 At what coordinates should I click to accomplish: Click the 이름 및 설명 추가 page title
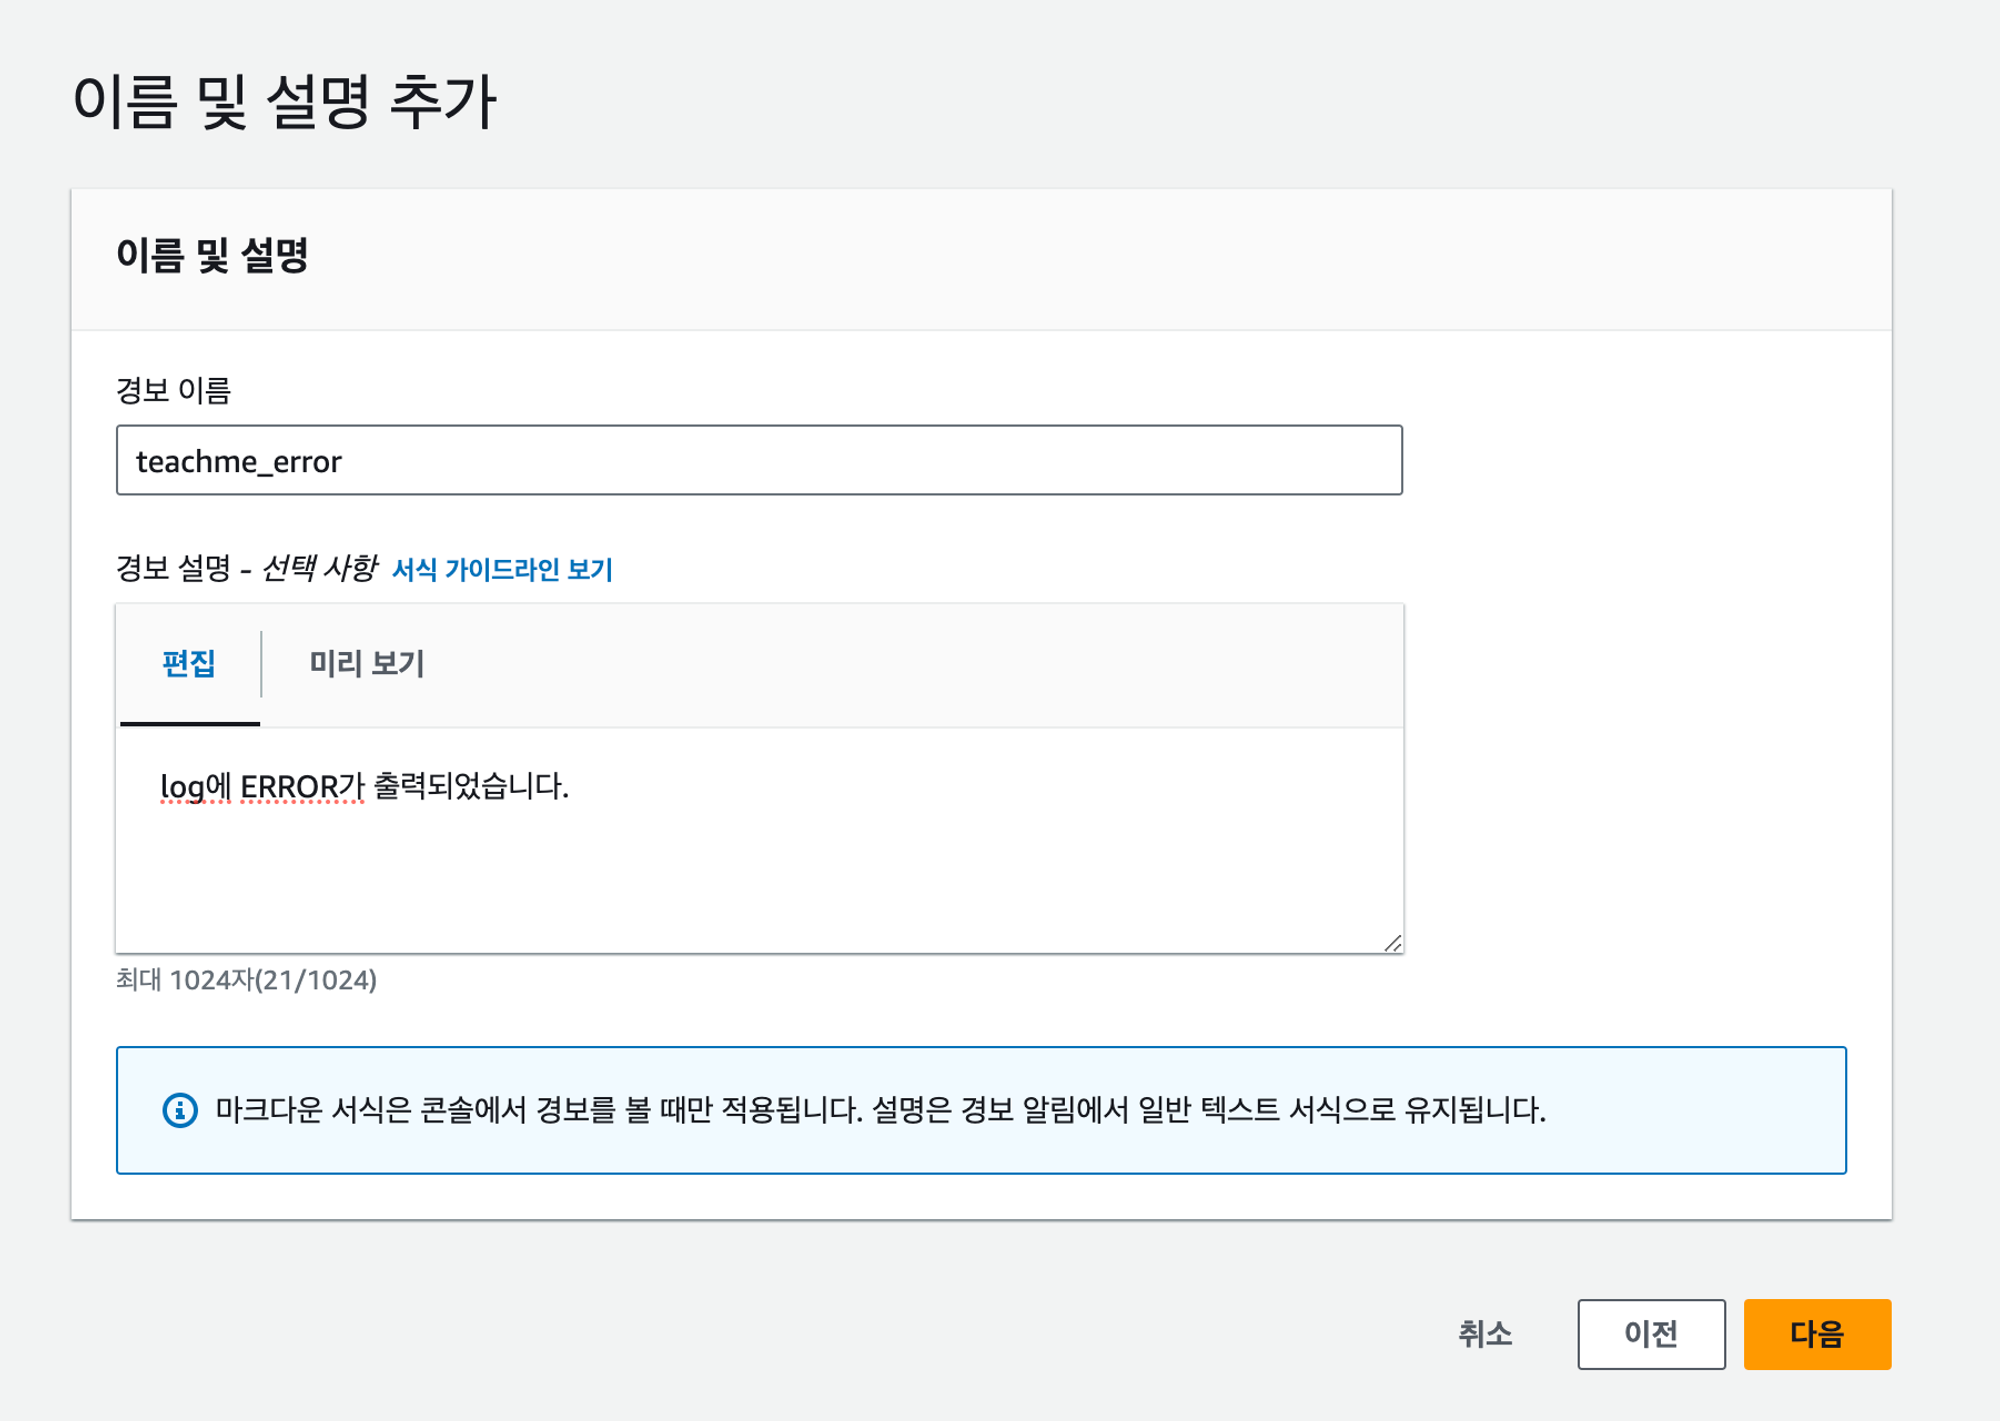(284, 102)
